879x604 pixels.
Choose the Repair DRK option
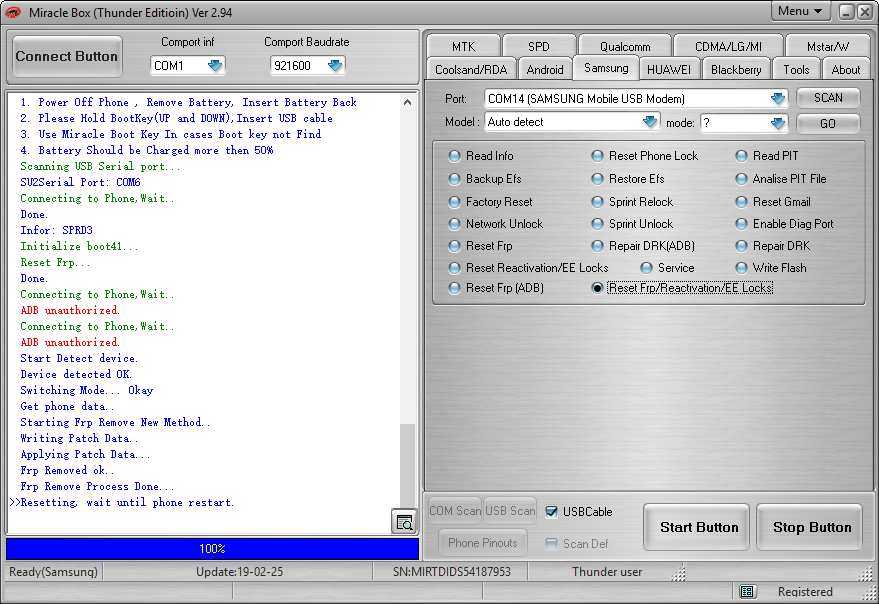point(741,246)
